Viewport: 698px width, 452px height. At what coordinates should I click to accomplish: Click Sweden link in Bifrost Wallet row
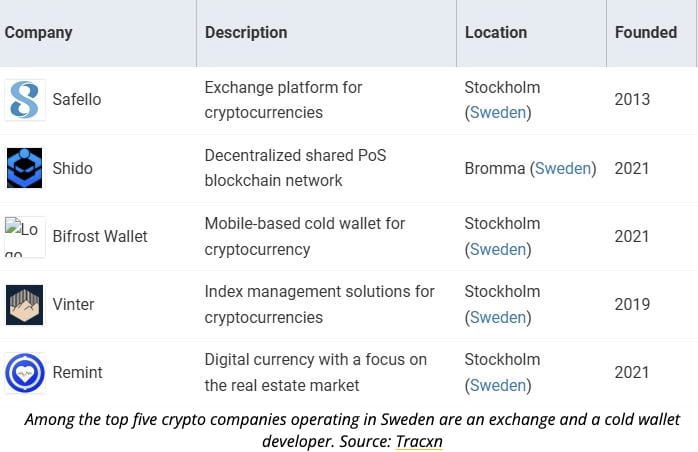tap(498, 249)
